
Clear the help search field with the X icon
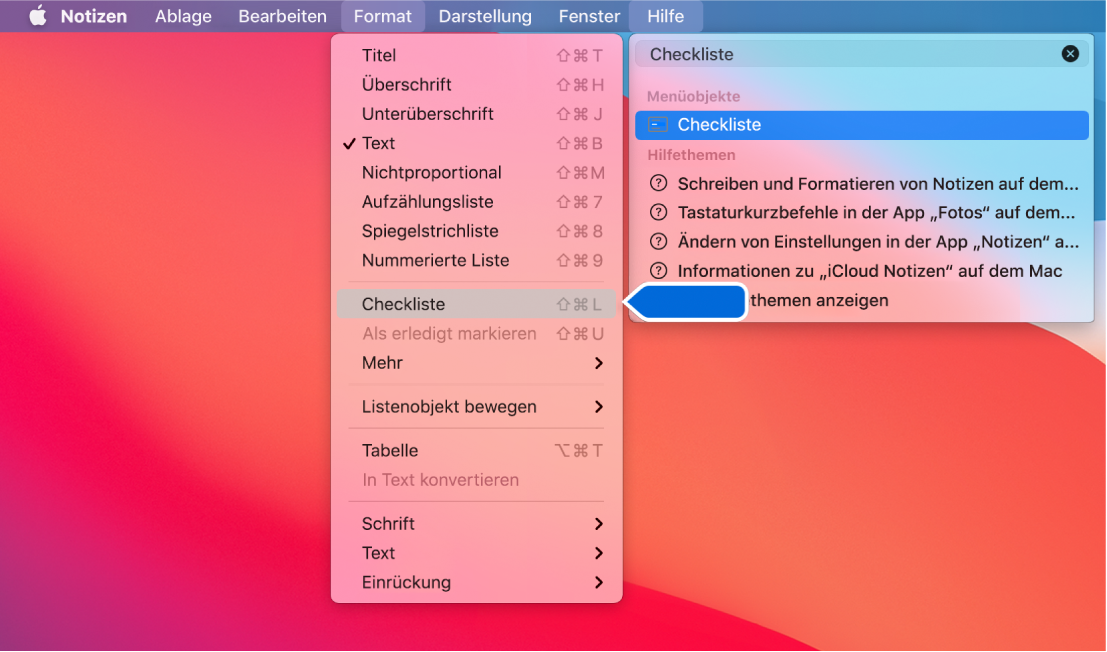pos(1070,54)
